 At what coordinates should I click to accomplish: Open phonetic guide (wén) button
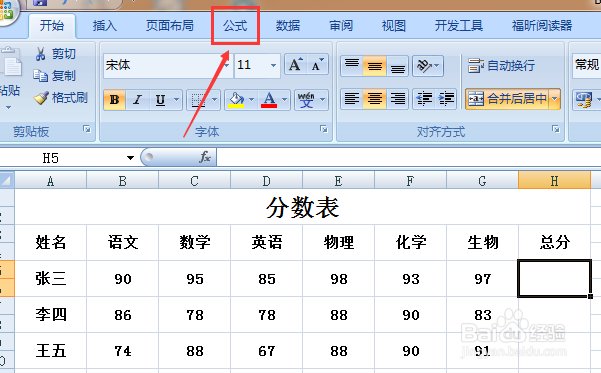pyautogui.click(x=306, y=100)
